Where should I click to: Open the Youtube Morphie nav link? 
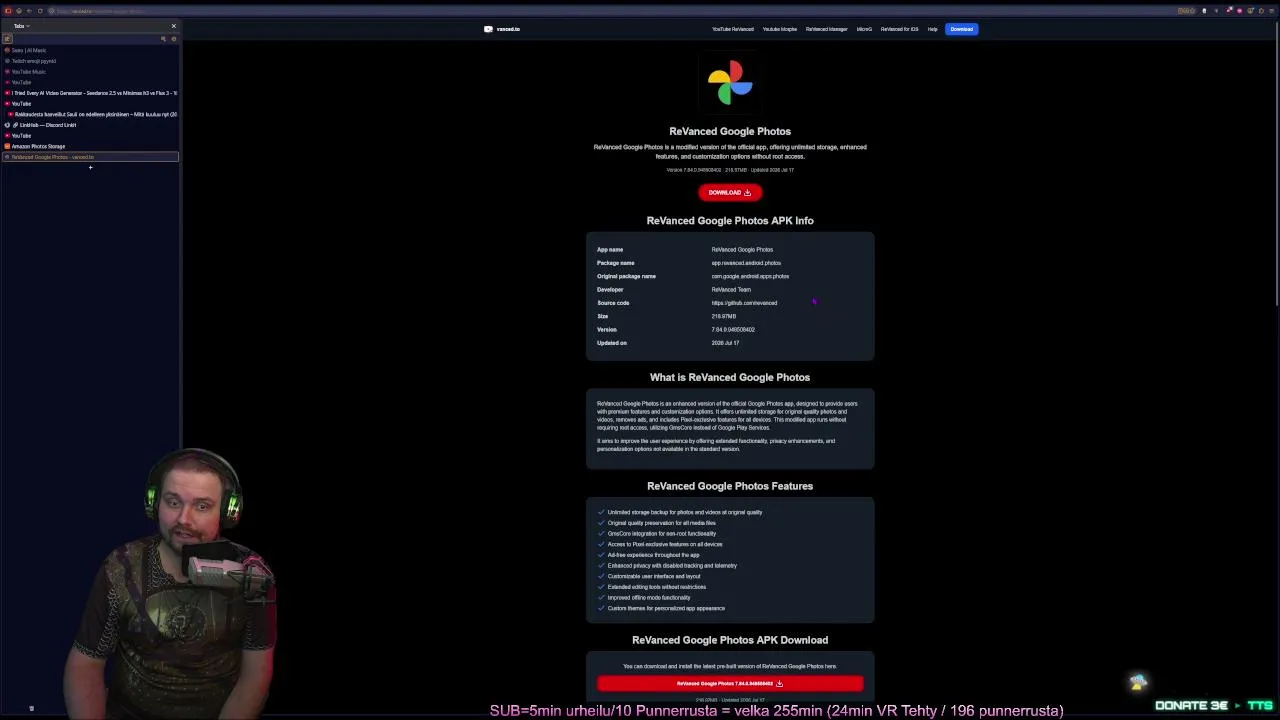(780, 29)
